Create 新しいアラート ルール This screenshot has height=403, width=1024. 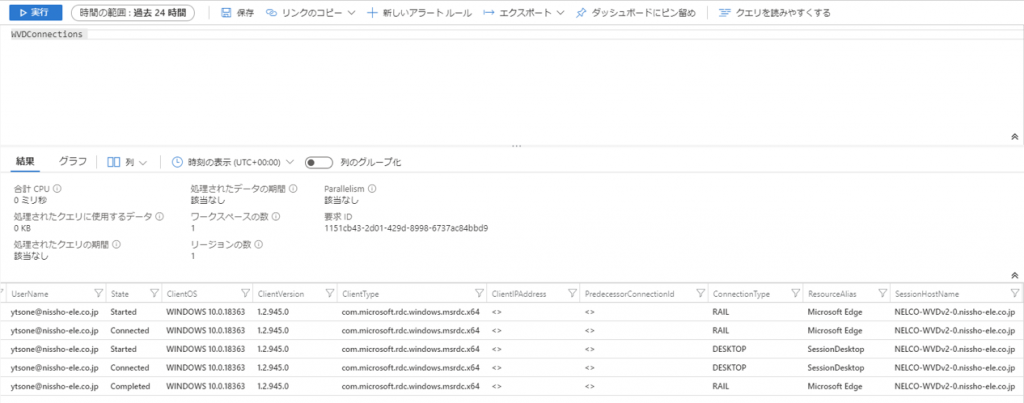(419, 12)
